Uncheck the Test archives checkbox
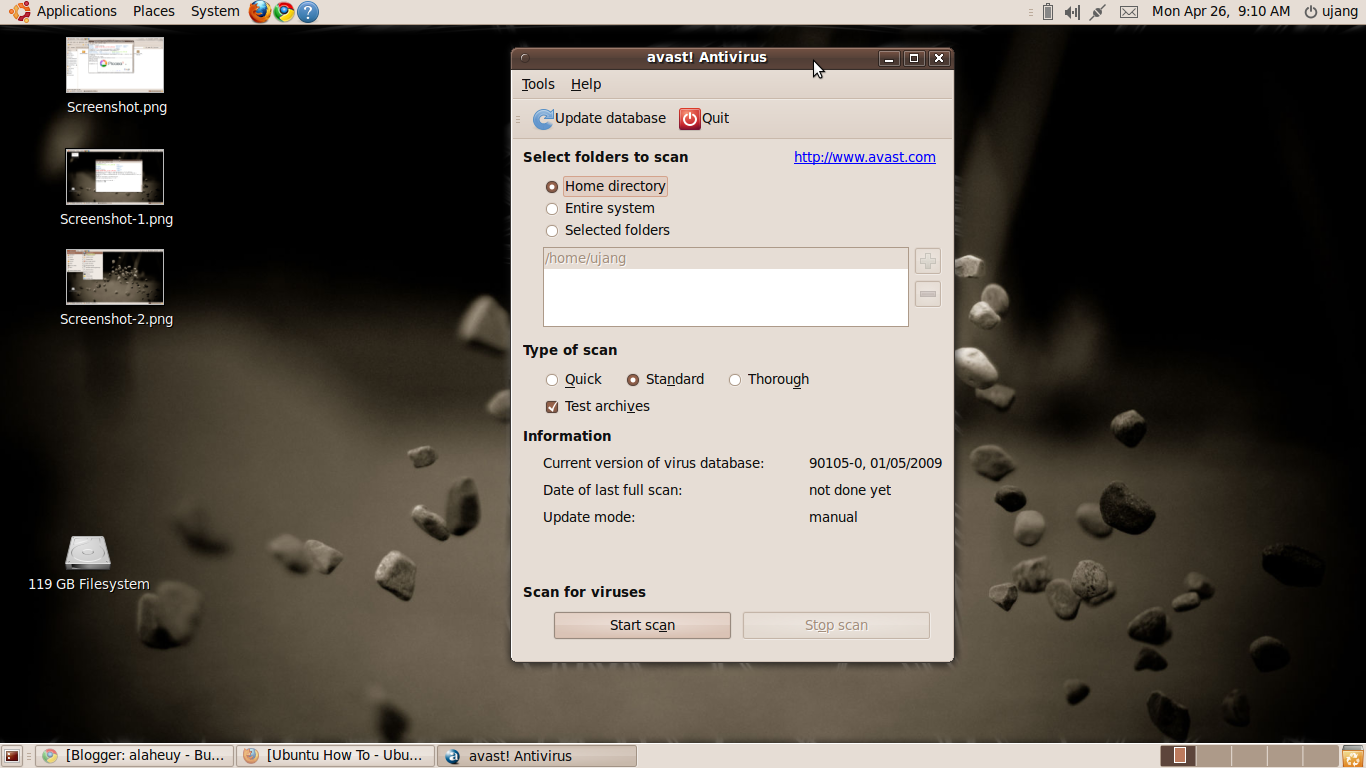 (x=551, y=406)
